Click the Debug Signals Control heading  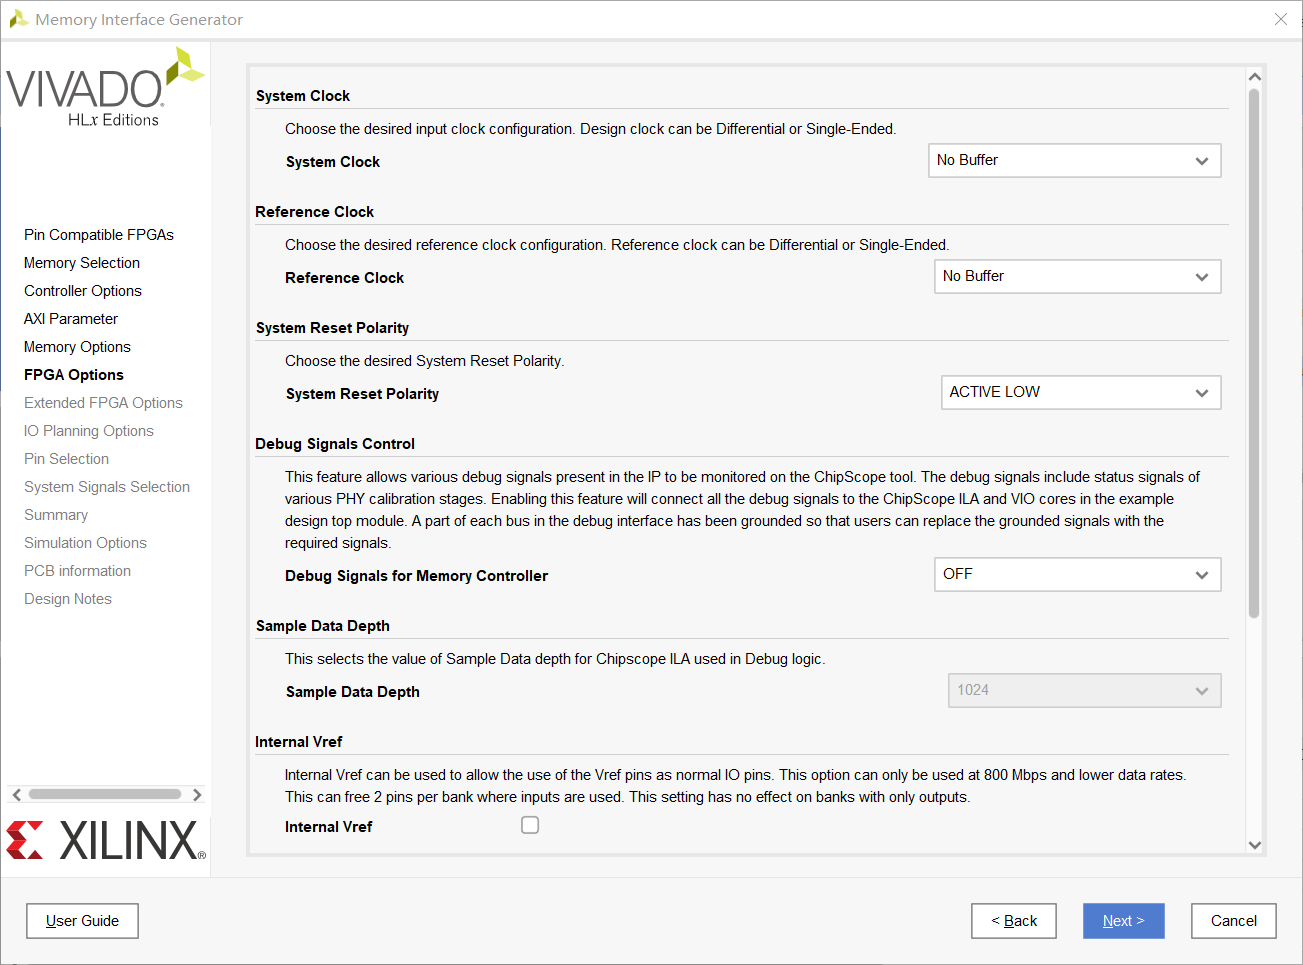coord(335,444)
